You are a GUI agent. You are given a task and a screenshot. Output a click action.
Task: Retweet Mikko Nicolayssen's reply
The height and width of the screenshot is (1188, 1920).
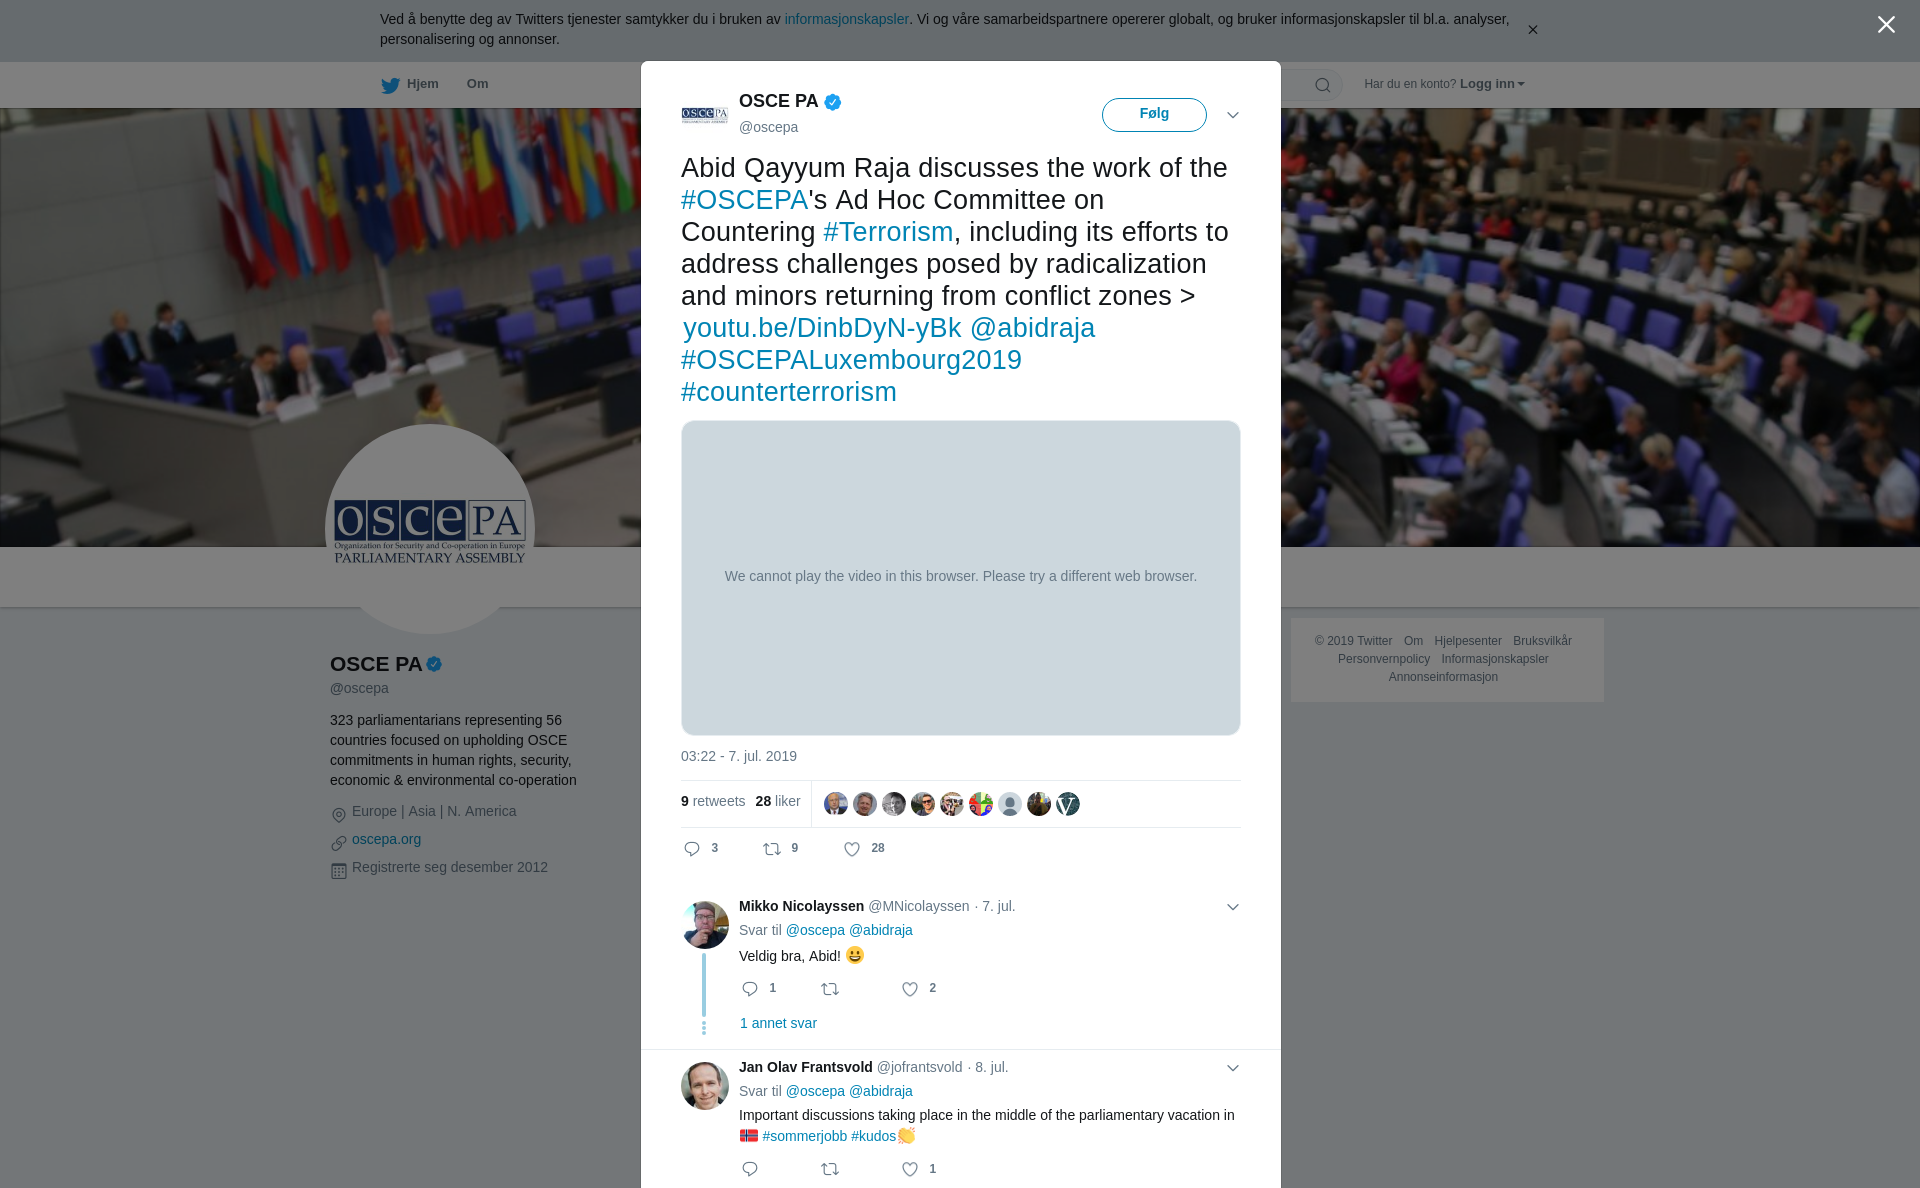click(x=830, y=989)
